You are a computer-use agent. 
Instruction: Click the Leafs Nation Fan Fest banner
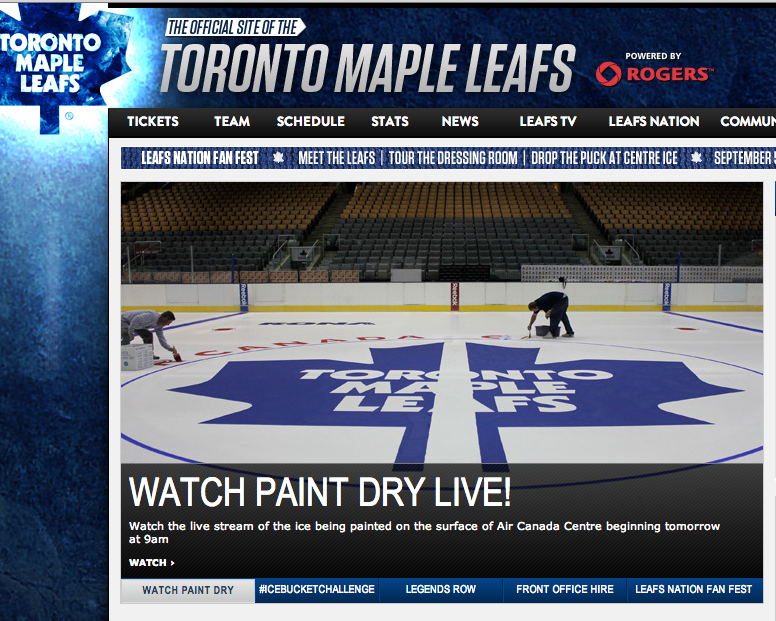(448, 158)
